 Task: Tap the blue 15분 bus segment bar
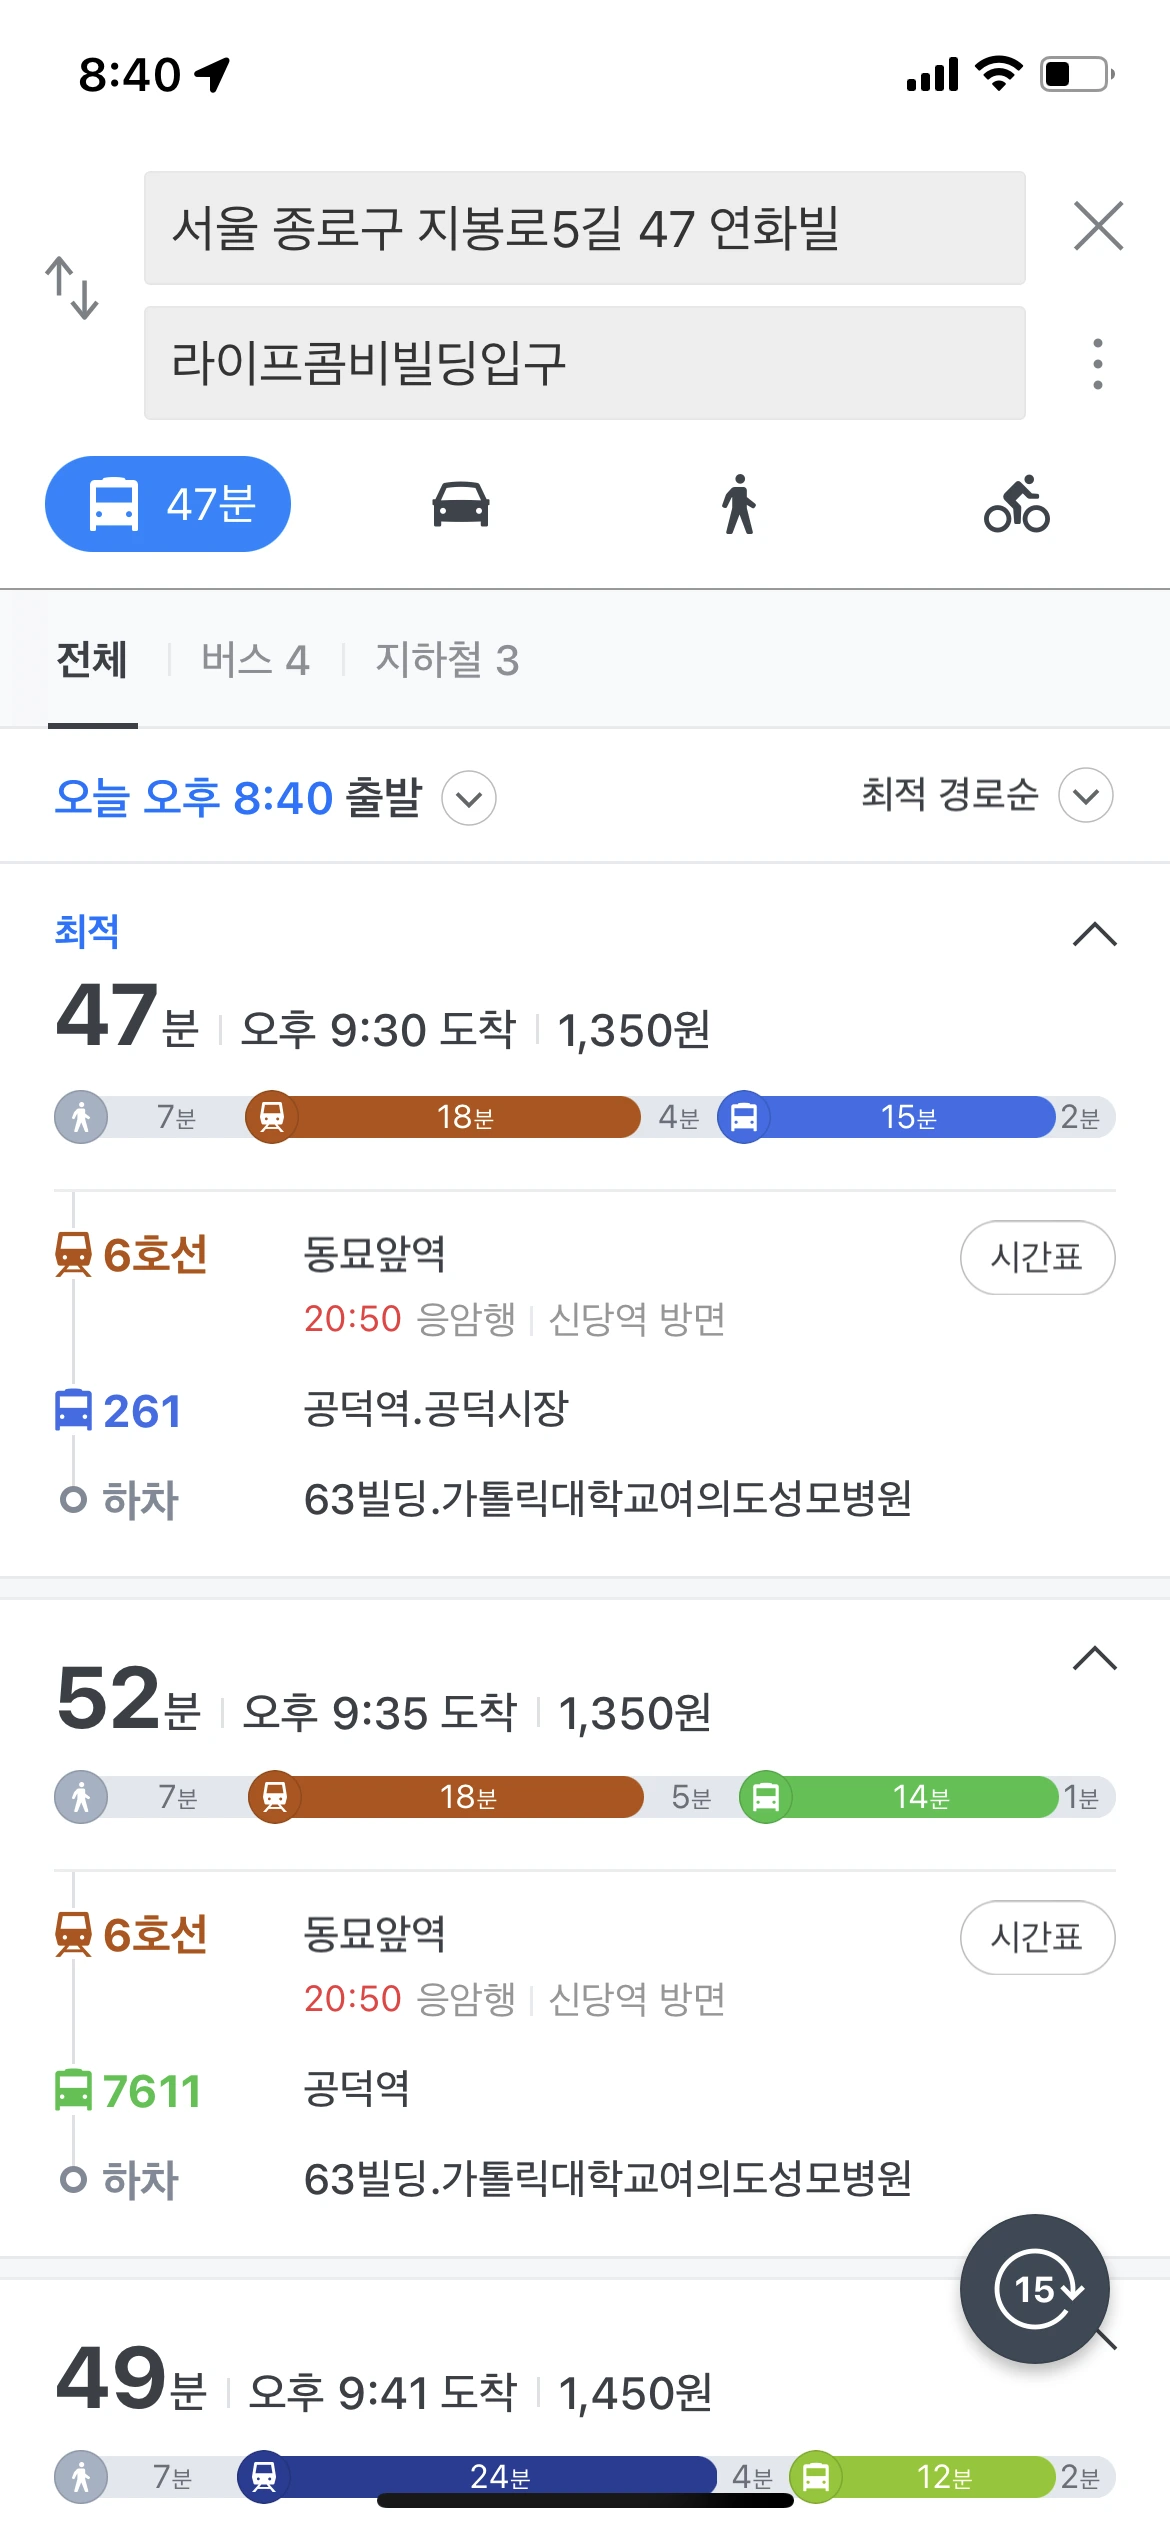[908, 1117]
